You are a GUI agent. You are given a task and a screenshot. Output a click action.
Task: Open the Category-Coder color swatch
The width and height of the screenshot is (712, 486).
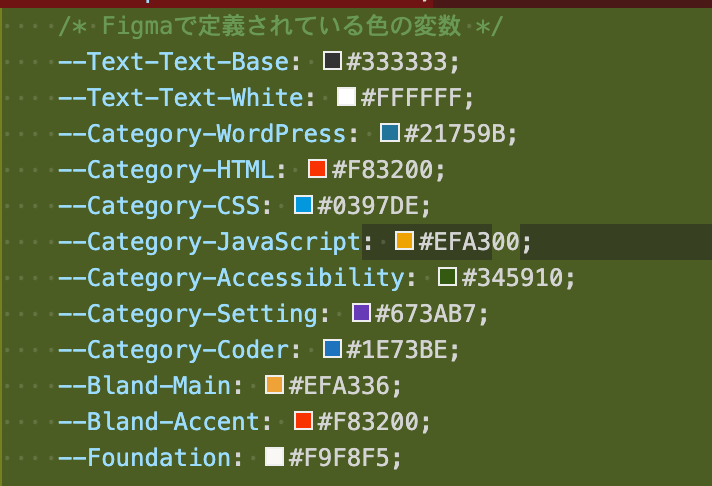[333, 350]
